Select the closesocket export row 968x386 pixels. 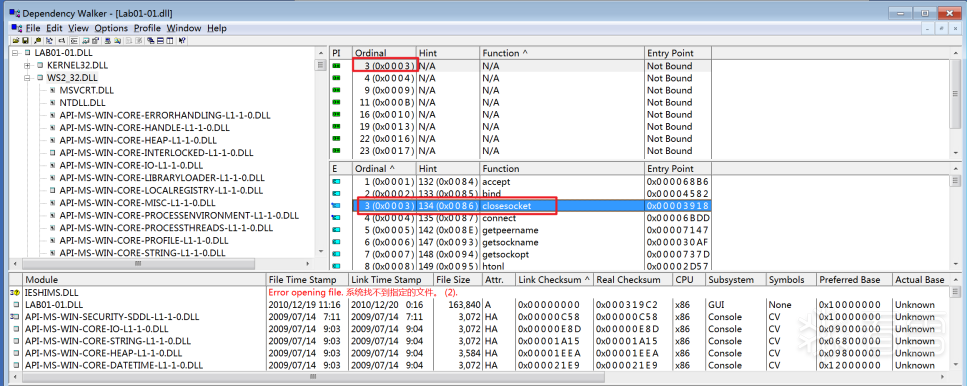[x=531, y=206]
